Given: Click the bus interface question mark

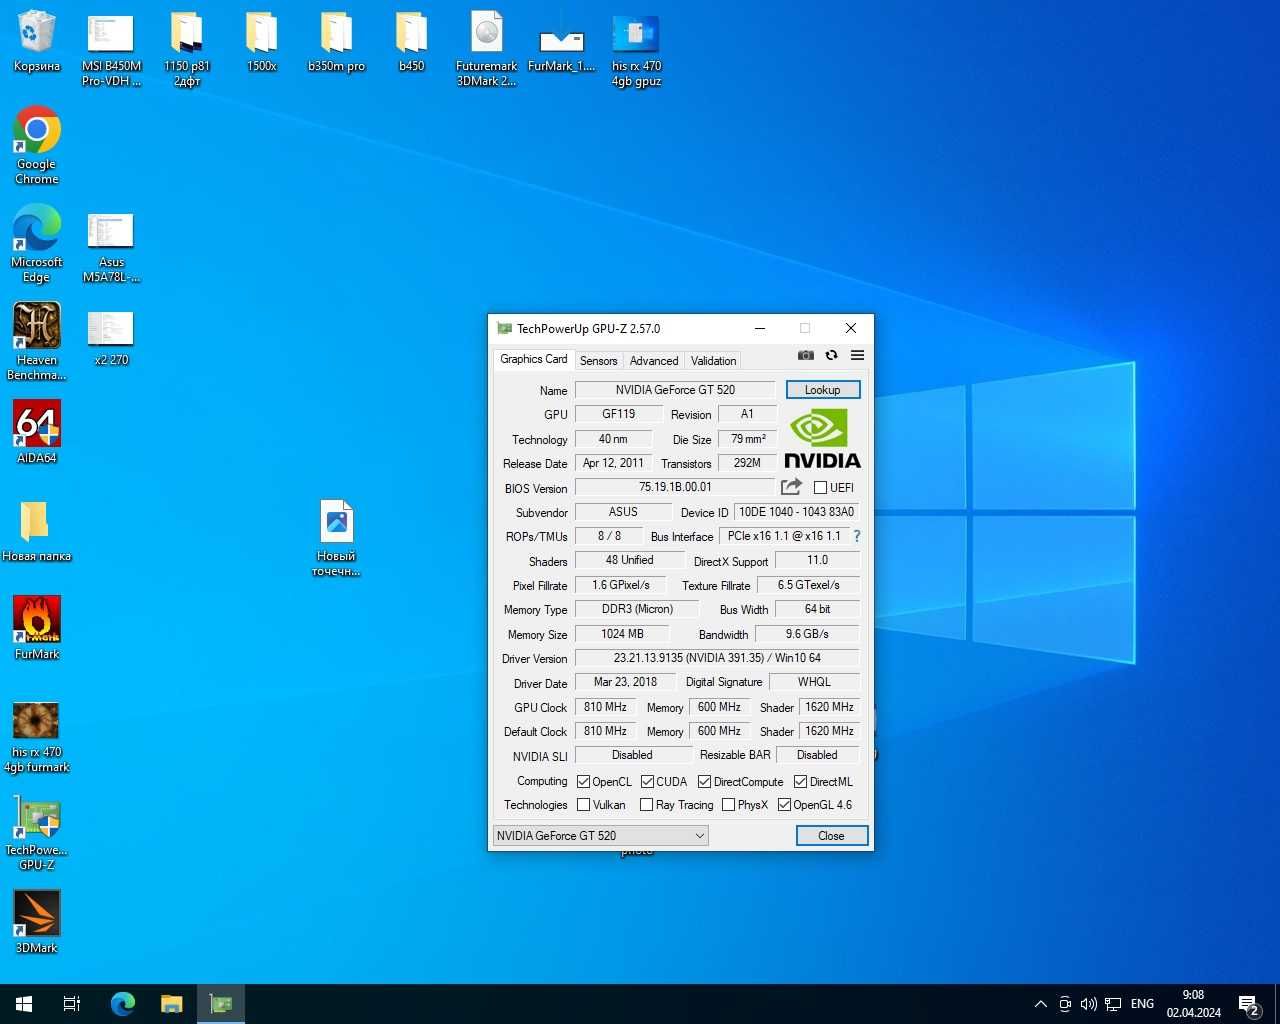Looking at the screenshot, I should [857, 536].
